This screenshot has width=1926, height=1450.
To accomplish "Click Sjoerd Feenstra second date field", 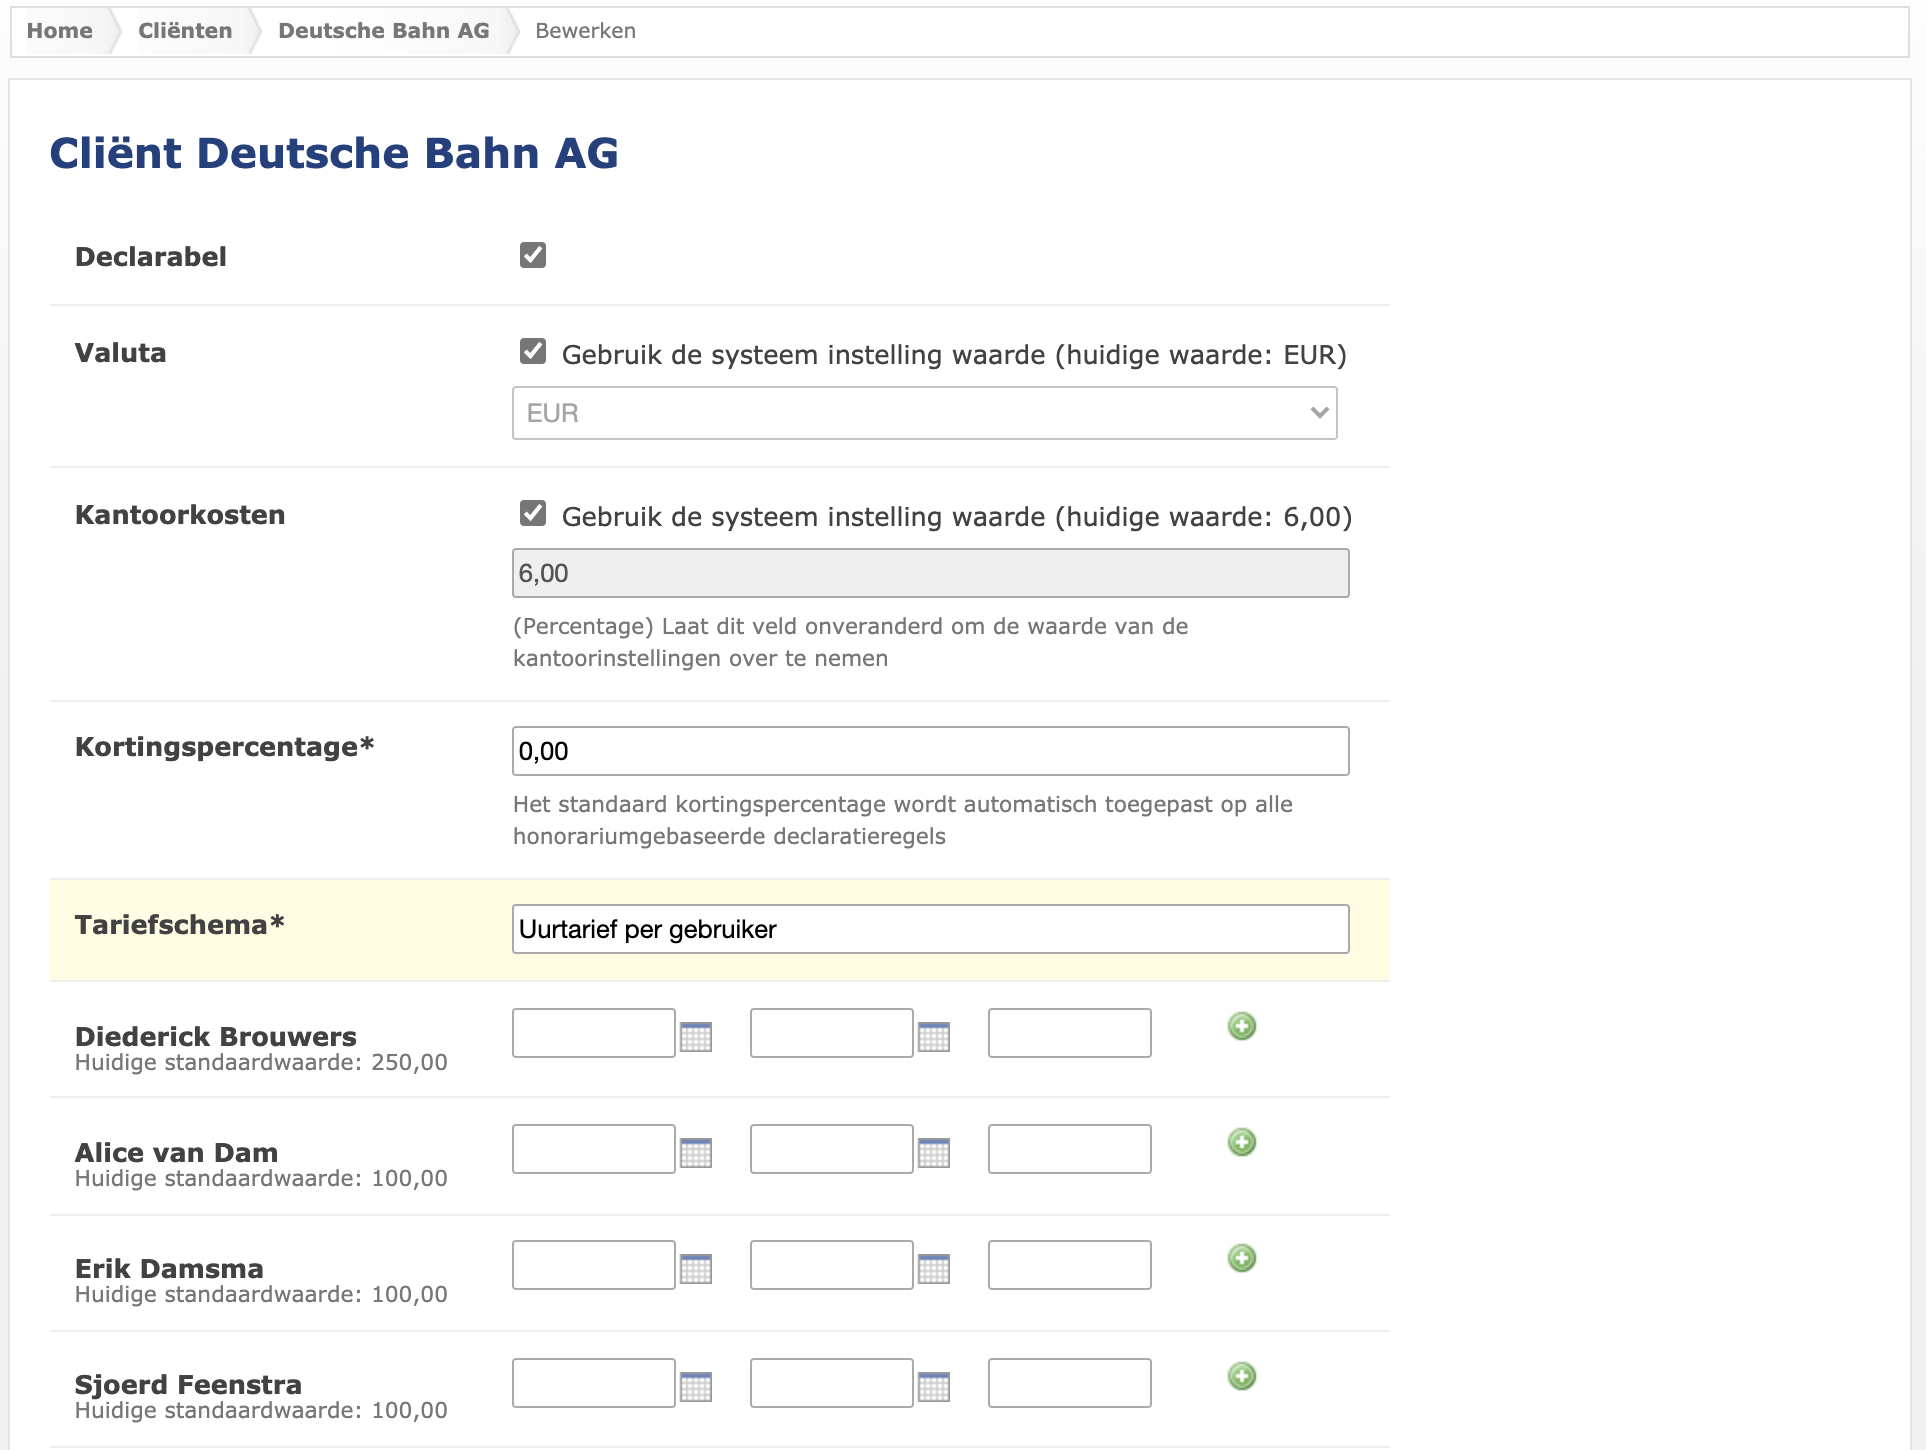I will pos(832,1383).
